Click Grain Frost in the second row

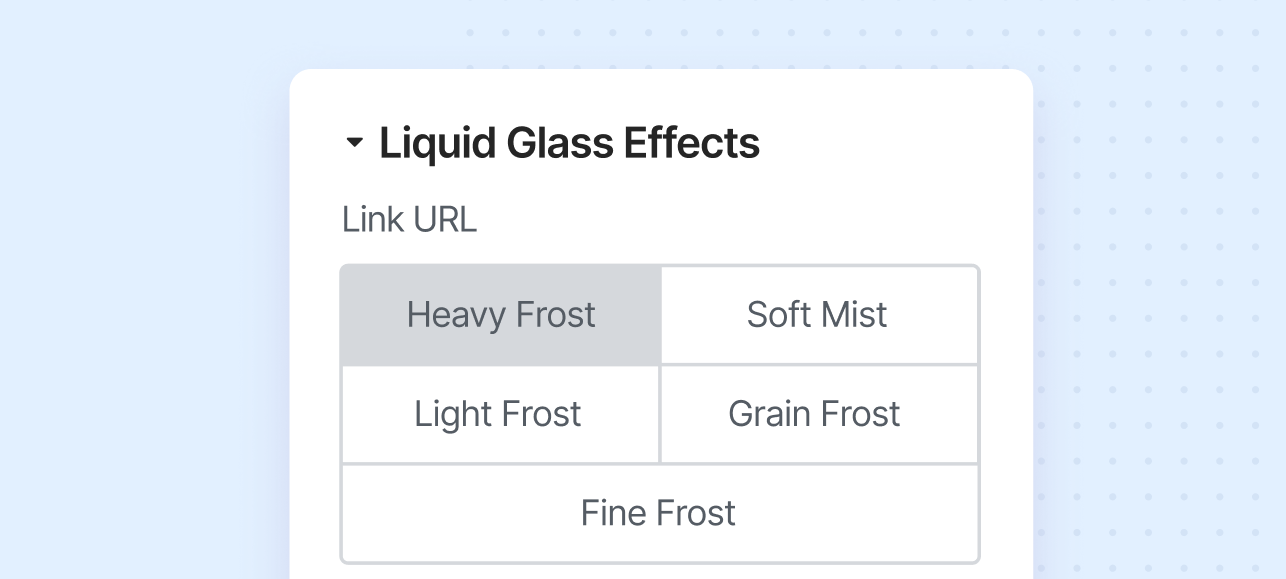coord(814,414)
